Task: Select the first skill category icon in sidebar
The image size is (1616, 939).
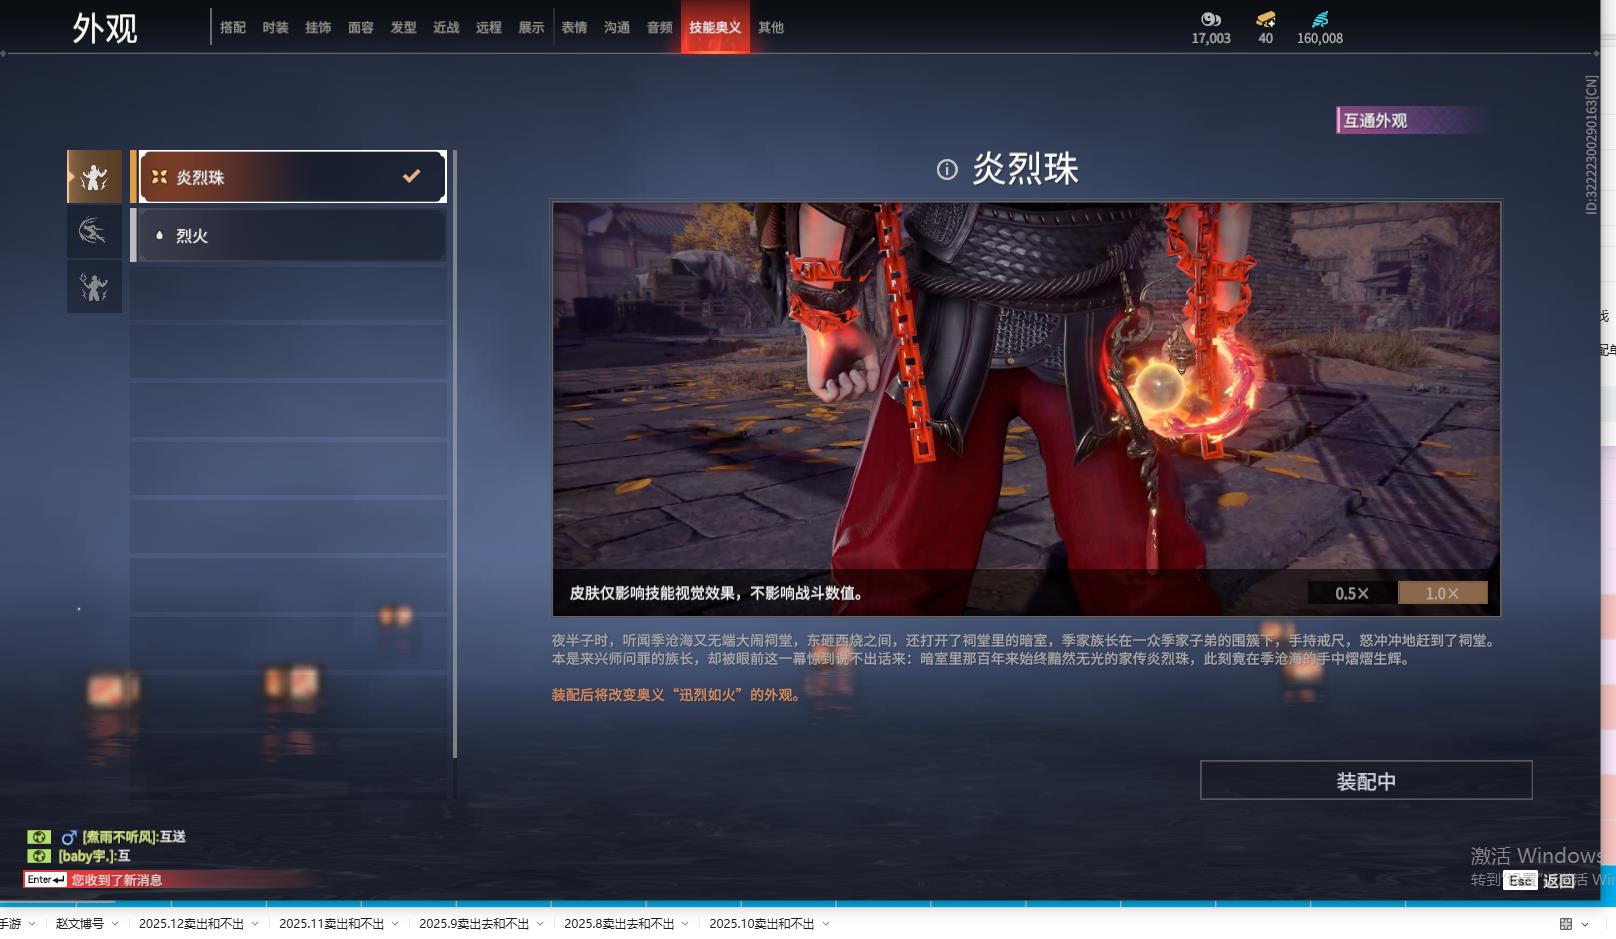Action: (x=94, y=177)
